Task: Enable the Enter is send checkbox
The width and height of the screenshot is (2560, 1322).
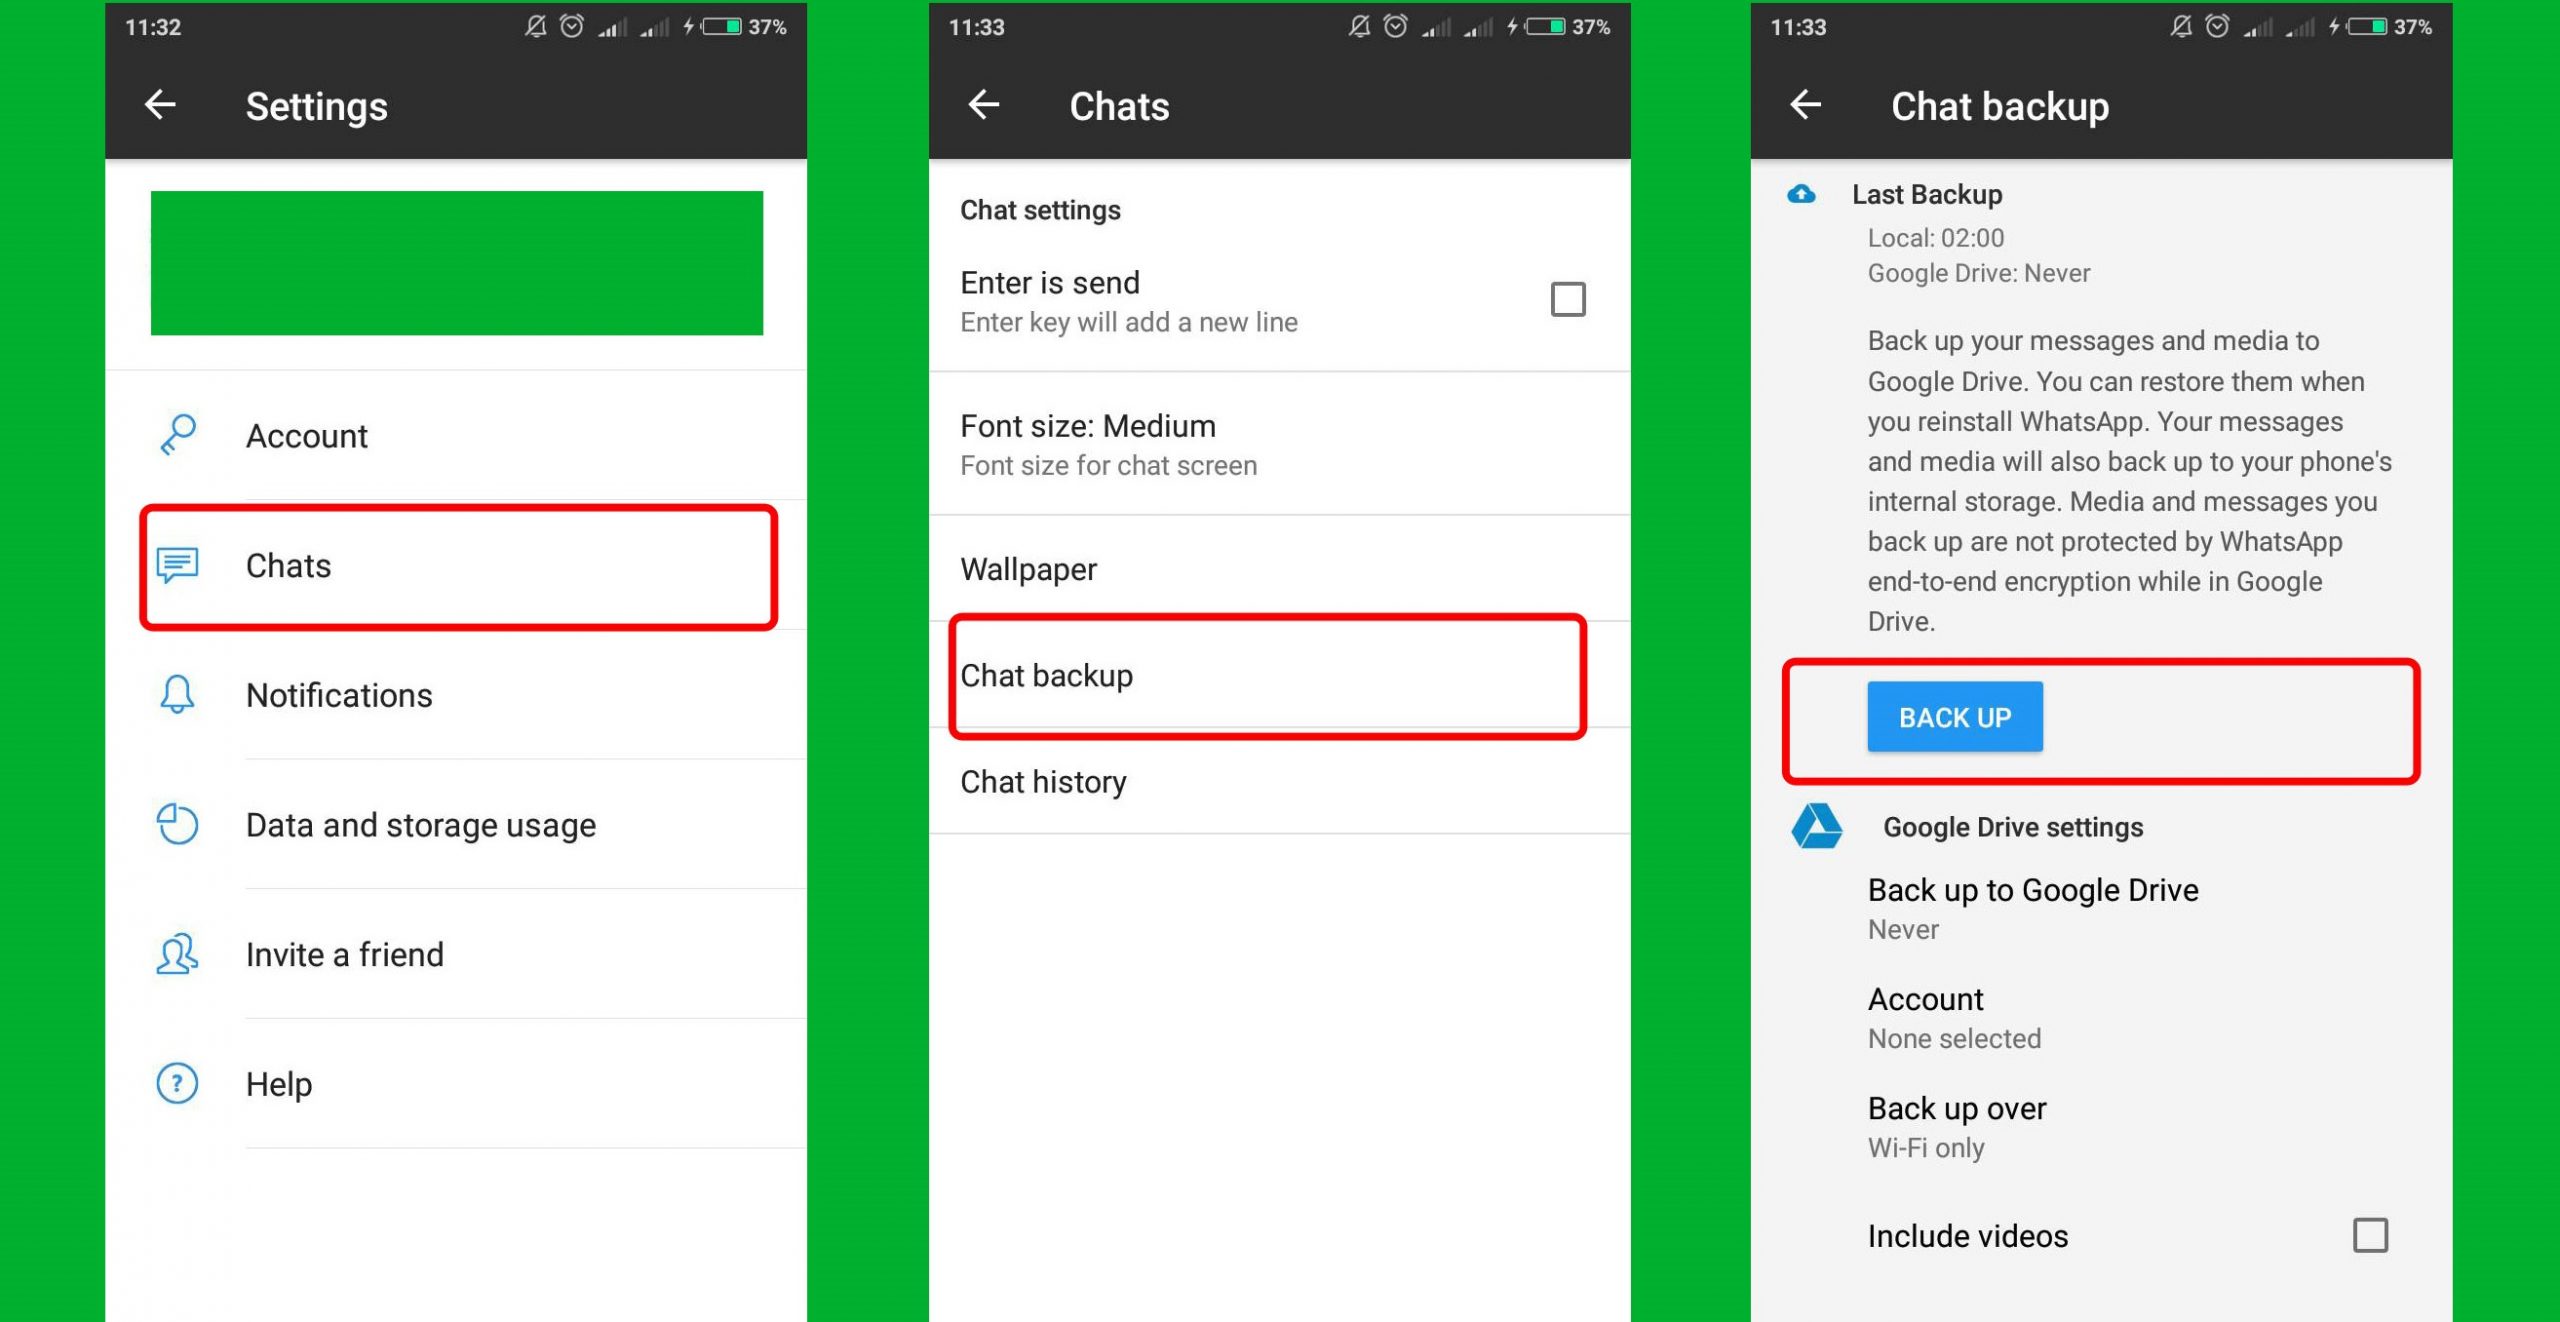Action: click(1567, 299)
